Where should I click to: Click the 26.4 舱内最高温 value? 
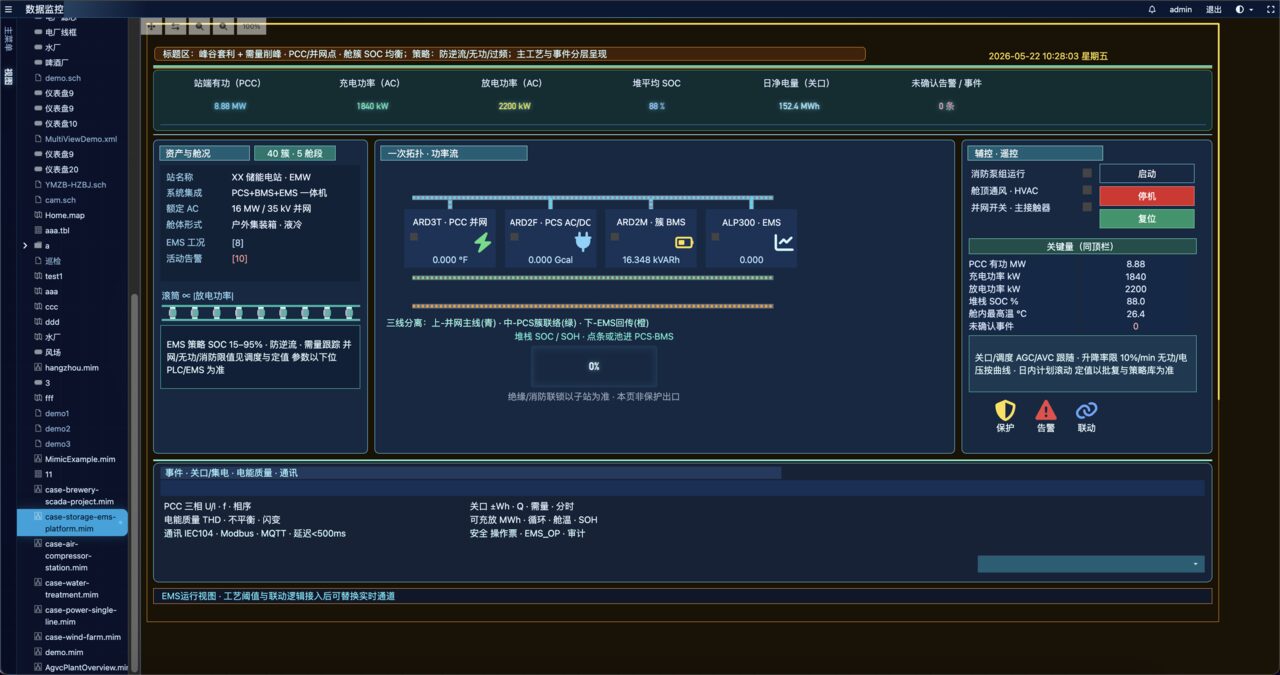[x=1135, y=314]
